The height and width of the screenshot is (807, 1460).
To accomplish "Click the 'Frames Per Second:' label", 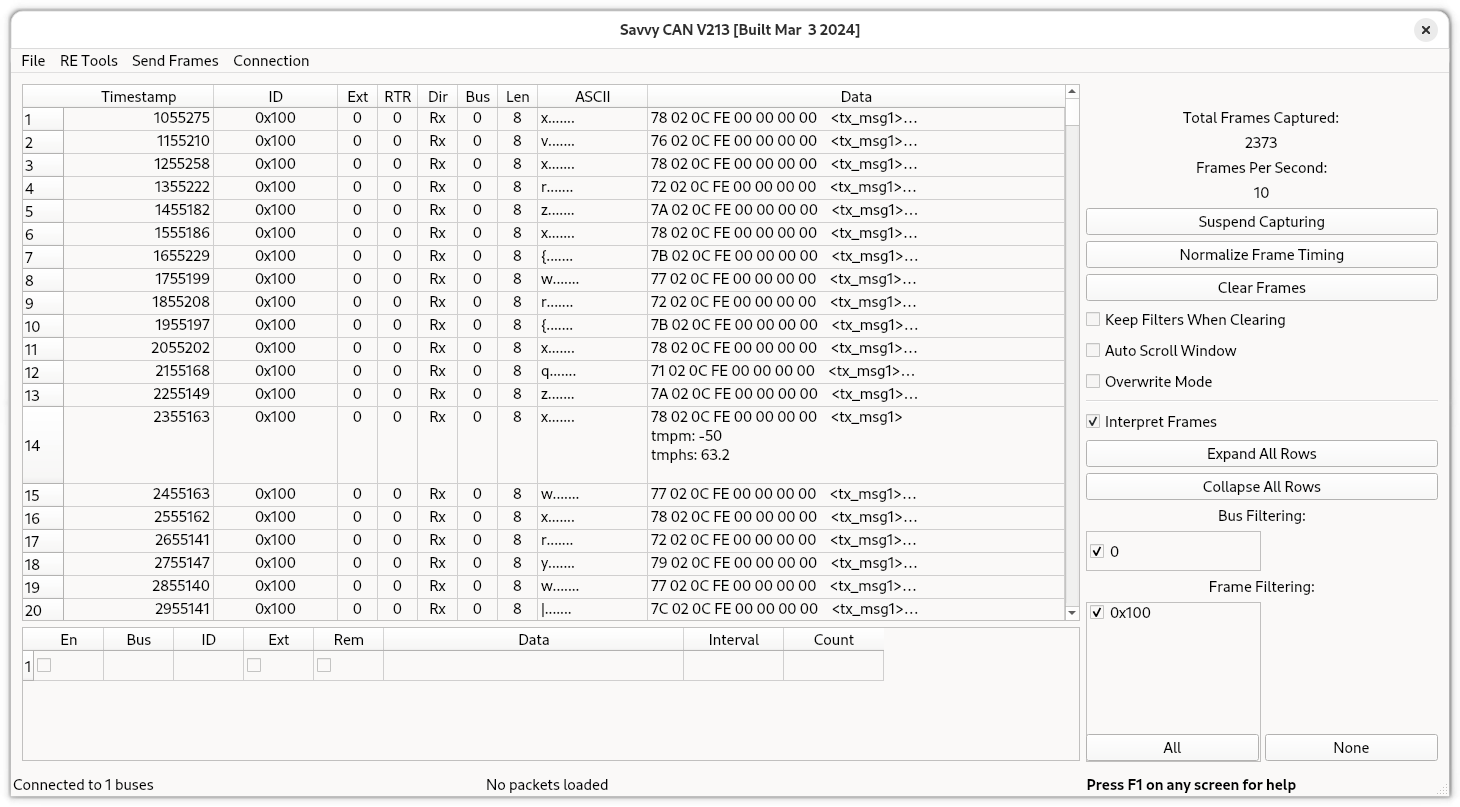I will [1261, 168].
